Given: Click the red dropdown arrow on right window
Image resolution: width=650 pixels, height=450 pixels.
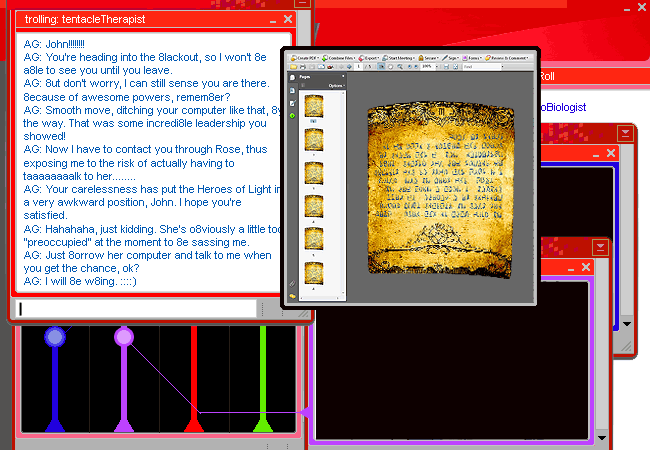Looking at the screenshot, I should pos(626,132).
